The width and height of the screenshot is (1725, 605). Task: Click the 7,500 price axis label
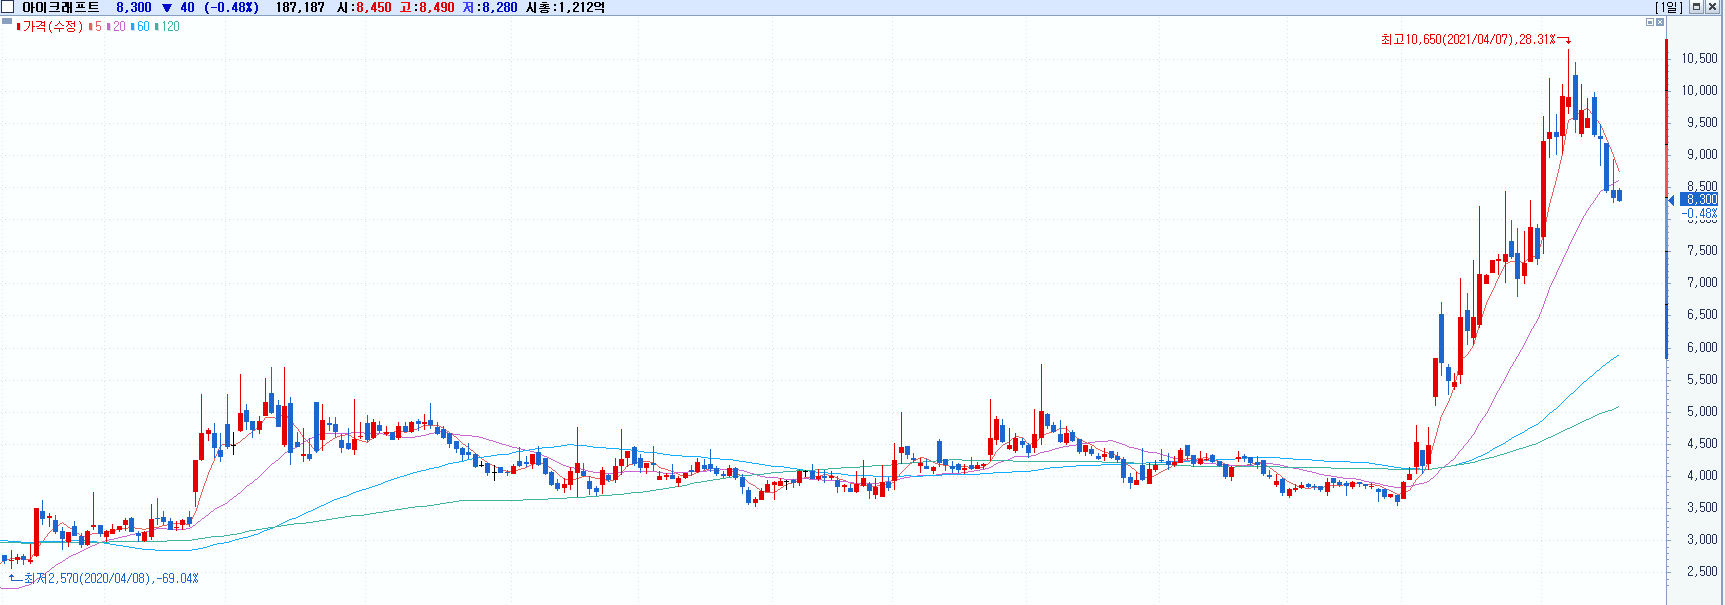pos(1702,250)
